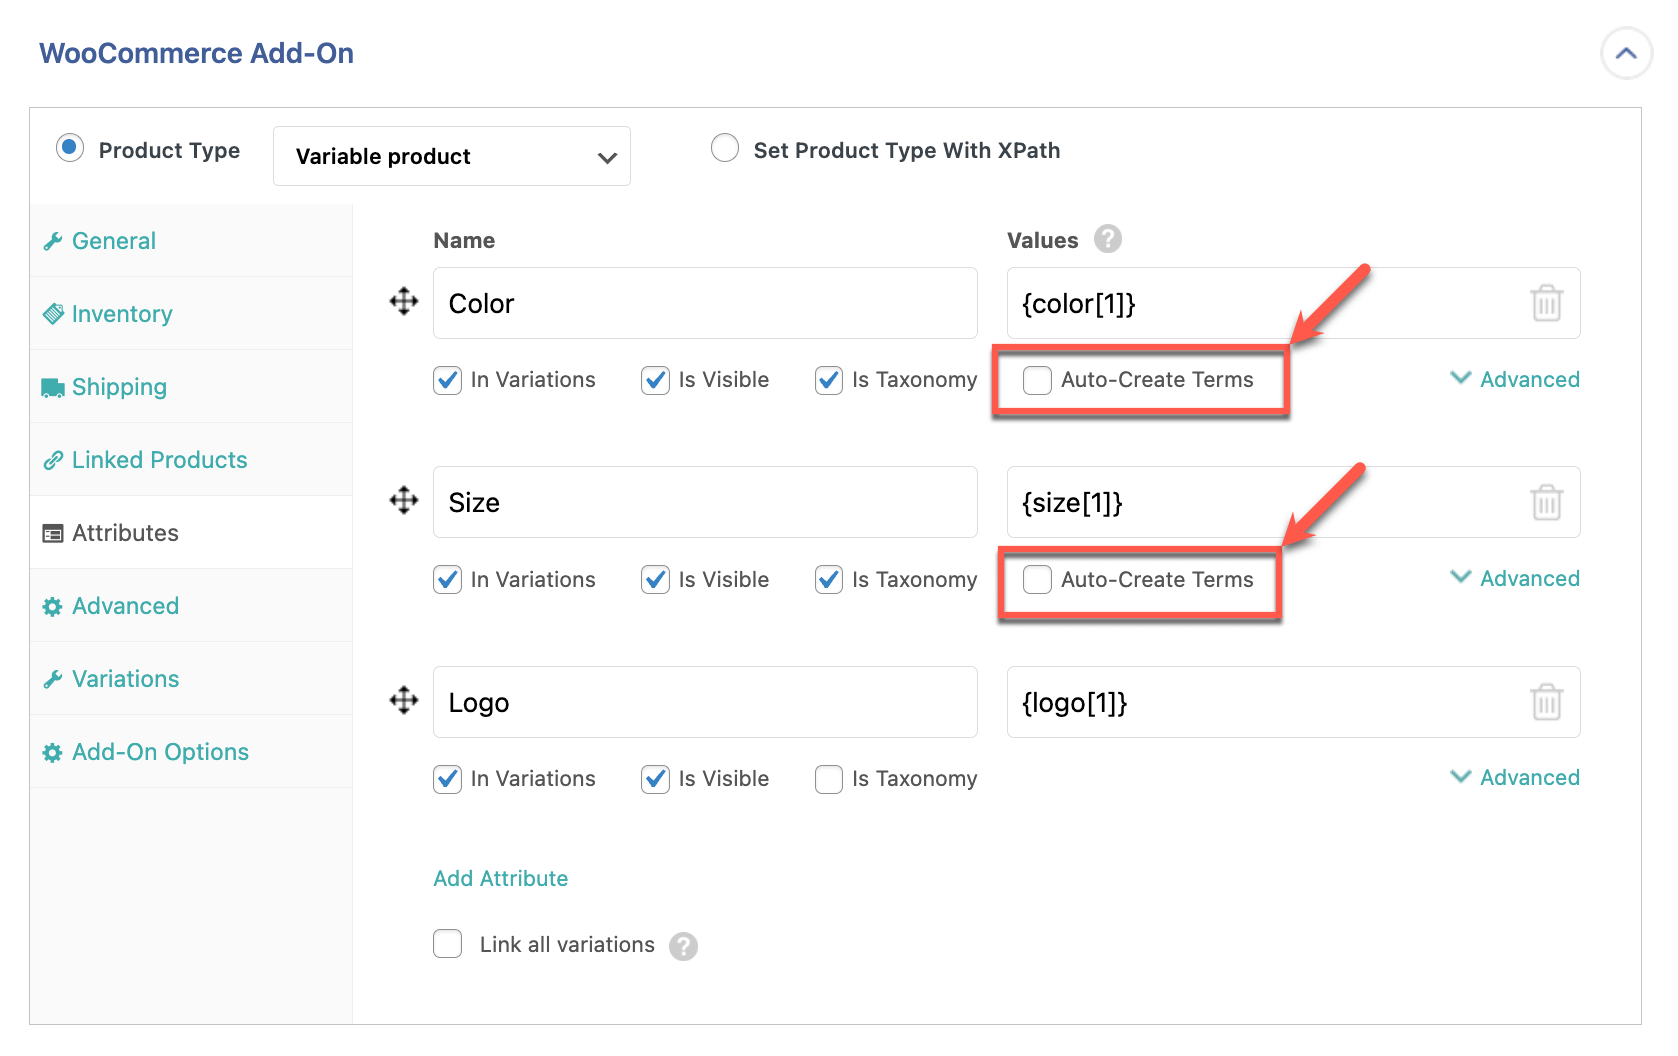Open the Inventory tab
Viewport: 1678px width, 1056px height.
pyautogui.click(x=191, y=314)
